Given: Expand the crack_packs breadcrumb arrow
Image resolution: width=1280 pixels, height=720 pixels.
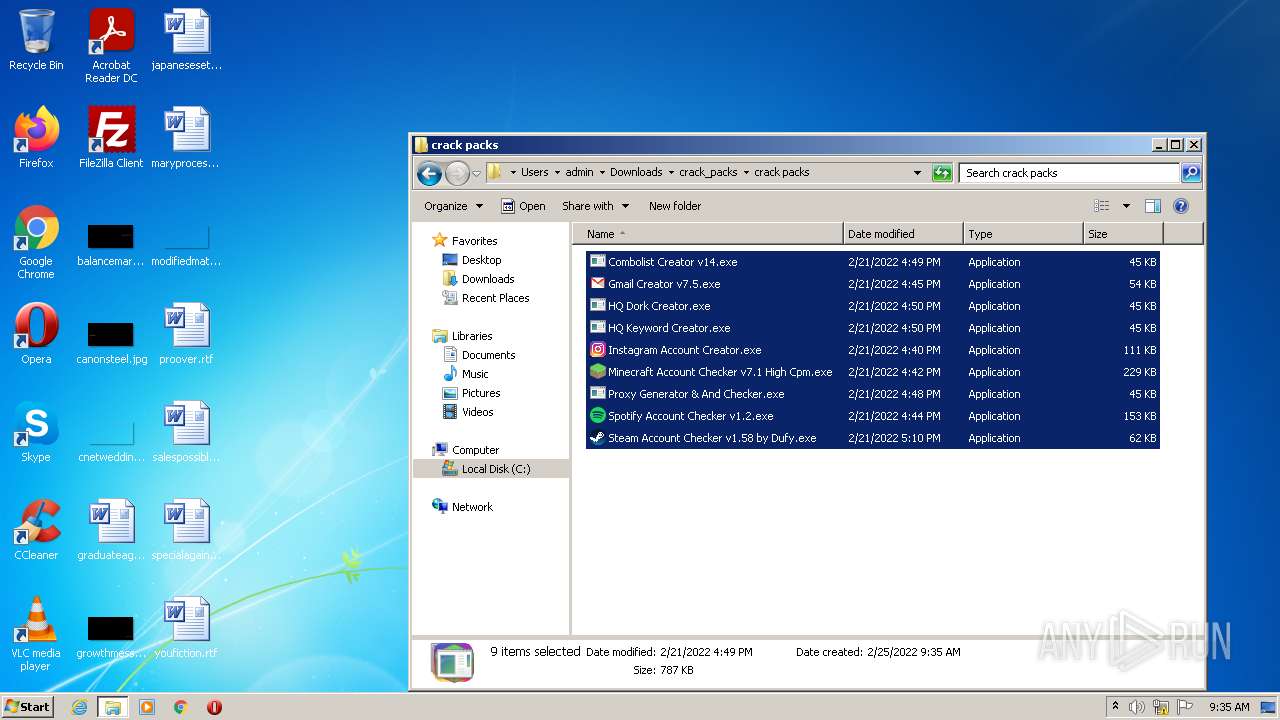Looking at the screenshot, I should (746, 172).
